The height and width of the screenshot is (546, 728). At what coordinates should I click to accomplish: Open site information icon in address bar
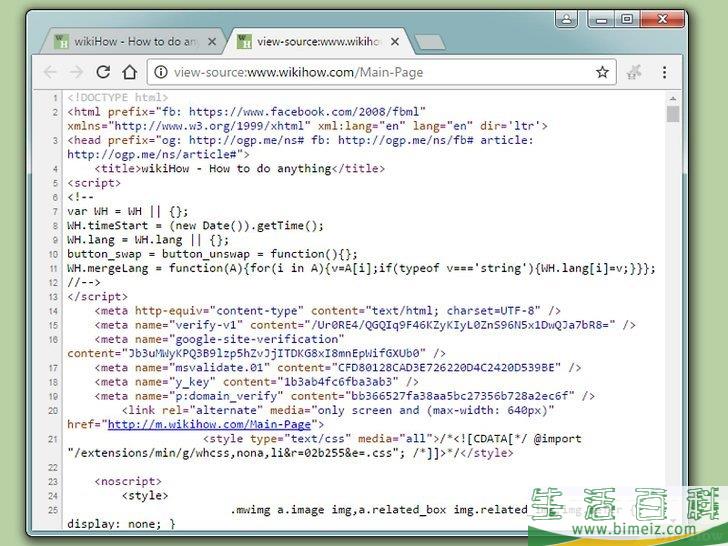161,72
